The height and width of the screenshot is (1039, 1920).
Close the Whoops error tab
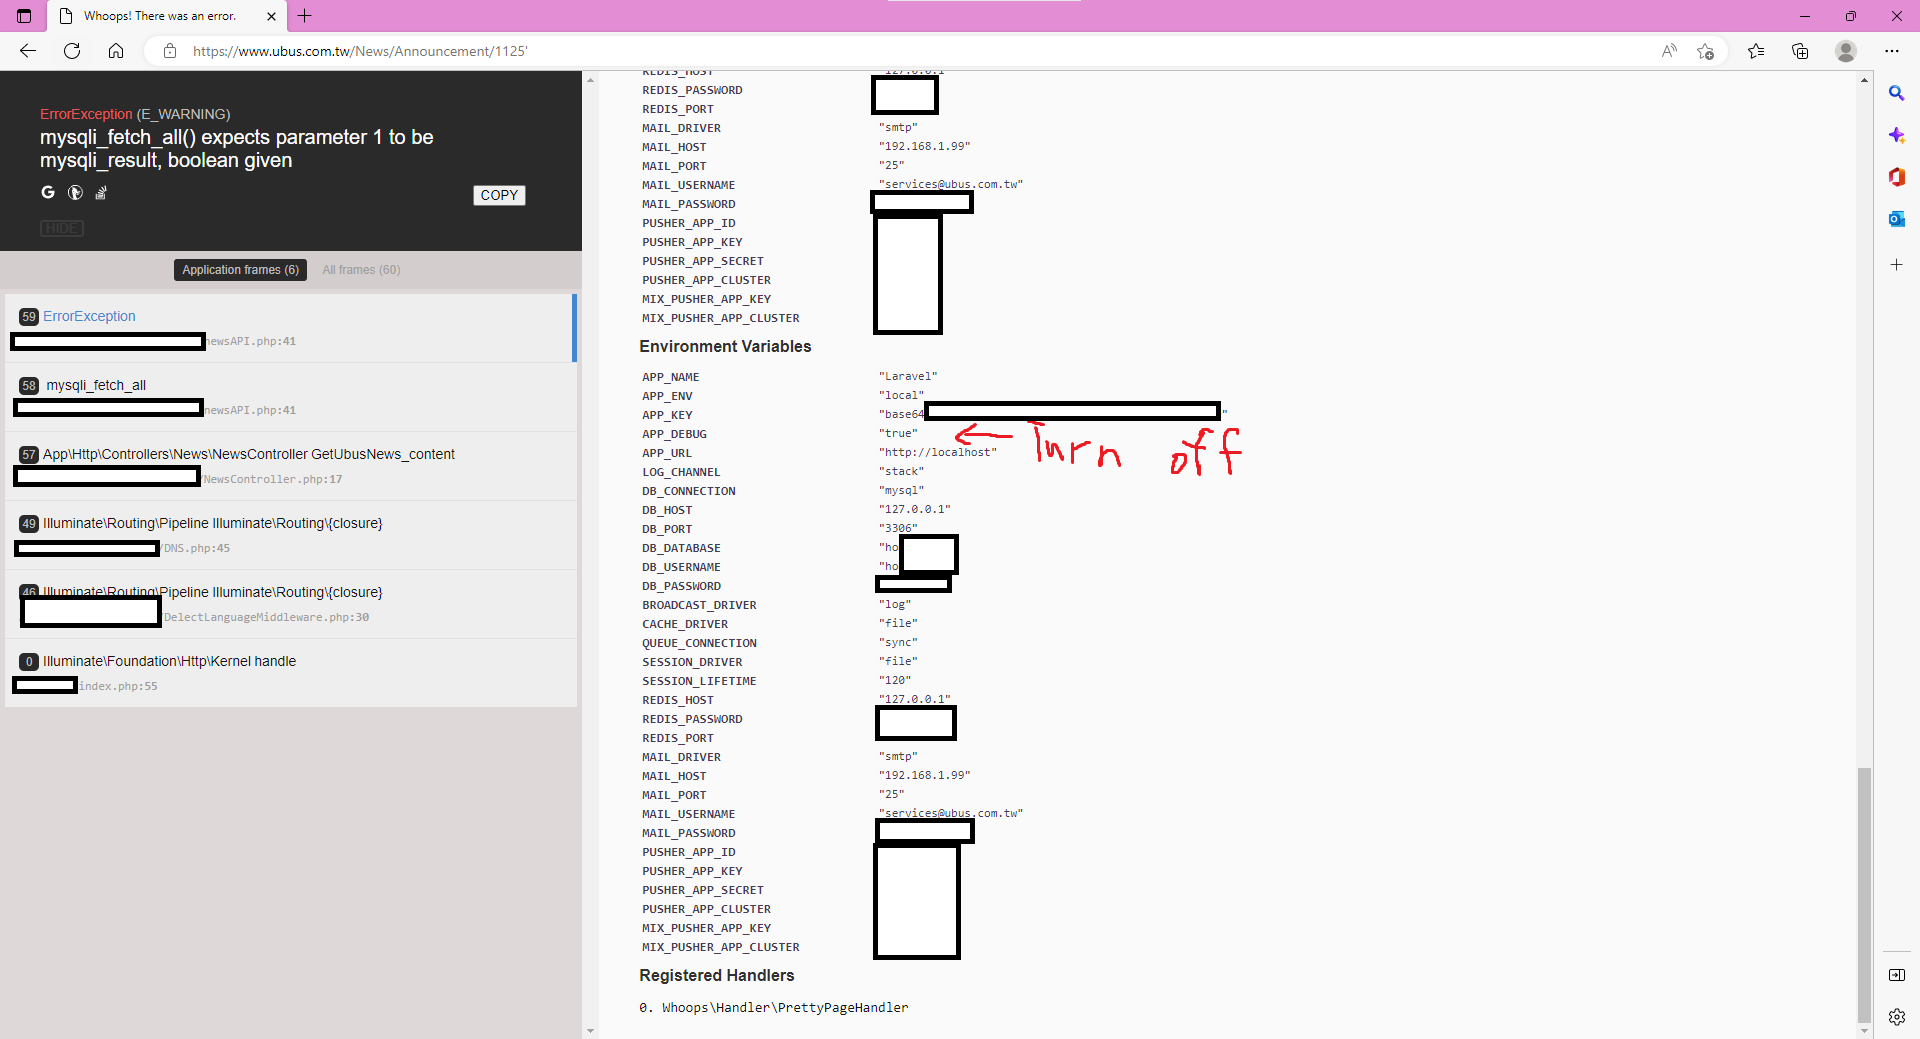[x=271, y=16]
